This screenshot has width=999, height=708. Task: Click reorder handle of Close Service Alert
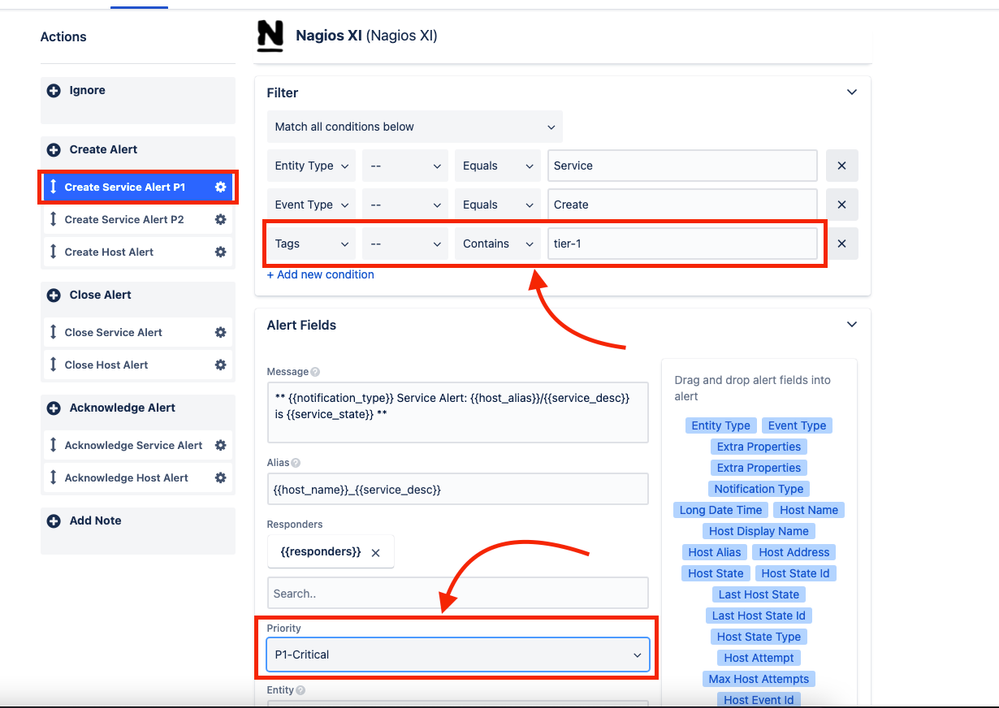[x=53, y=331]
